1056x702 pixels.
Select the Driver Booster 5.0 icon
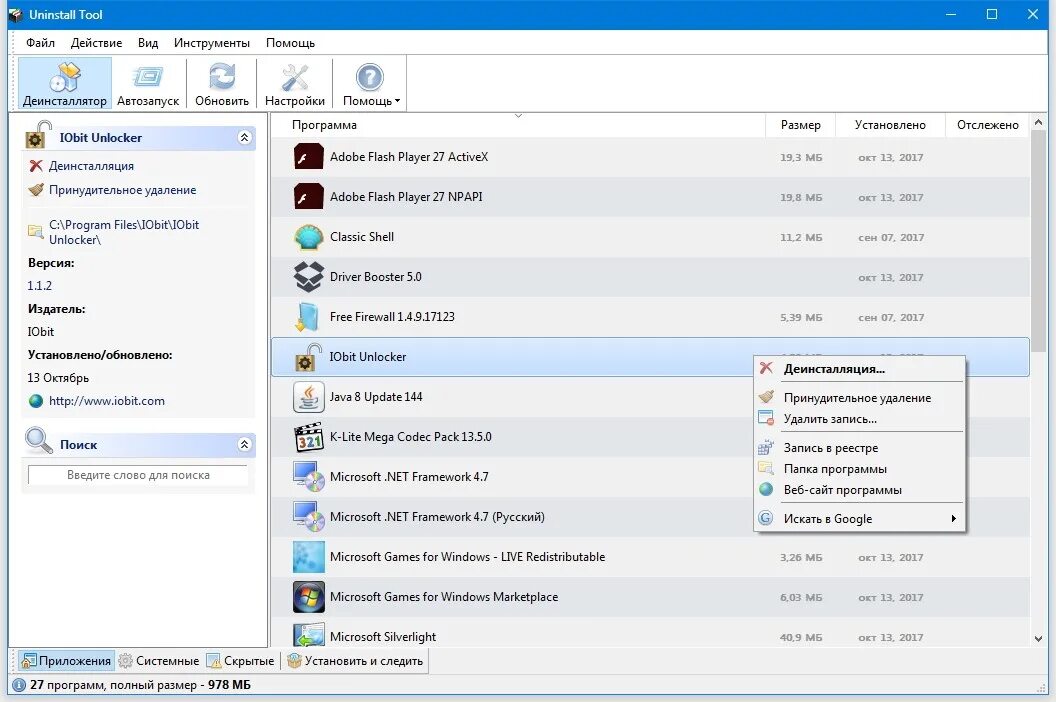coord(308,277)
